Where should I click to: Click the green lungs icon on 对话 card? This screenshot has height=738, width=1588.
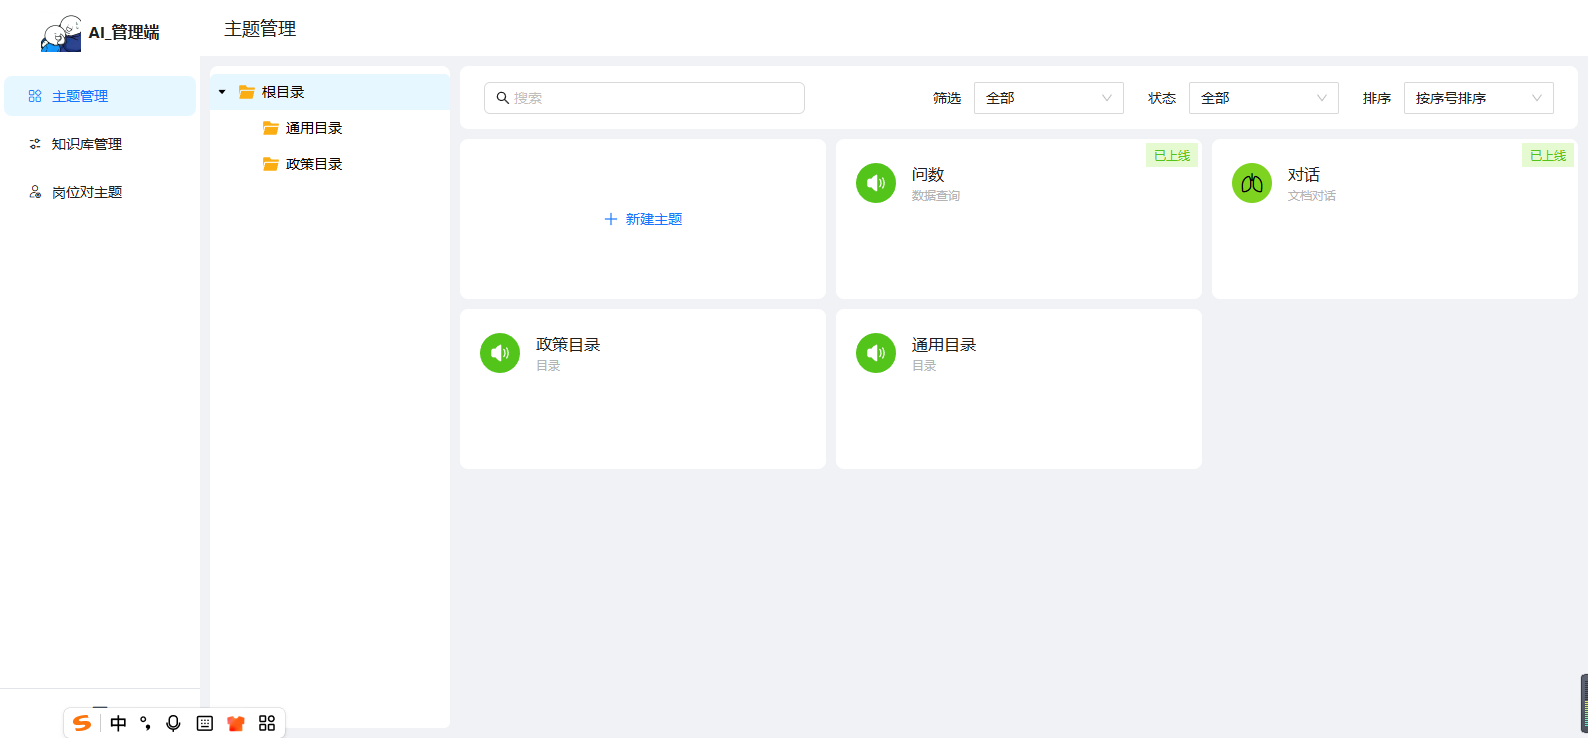pyautogui.click(x=1251, y=183)
